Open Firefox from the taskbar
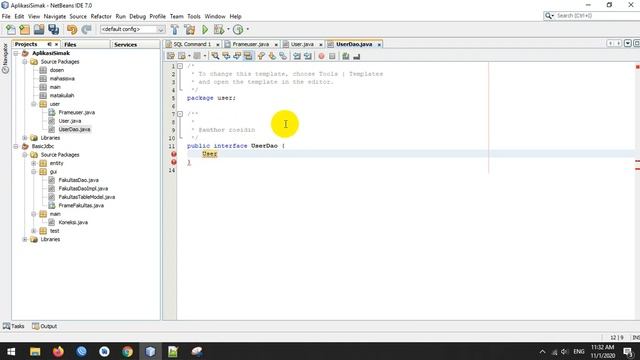 [58, 351]
